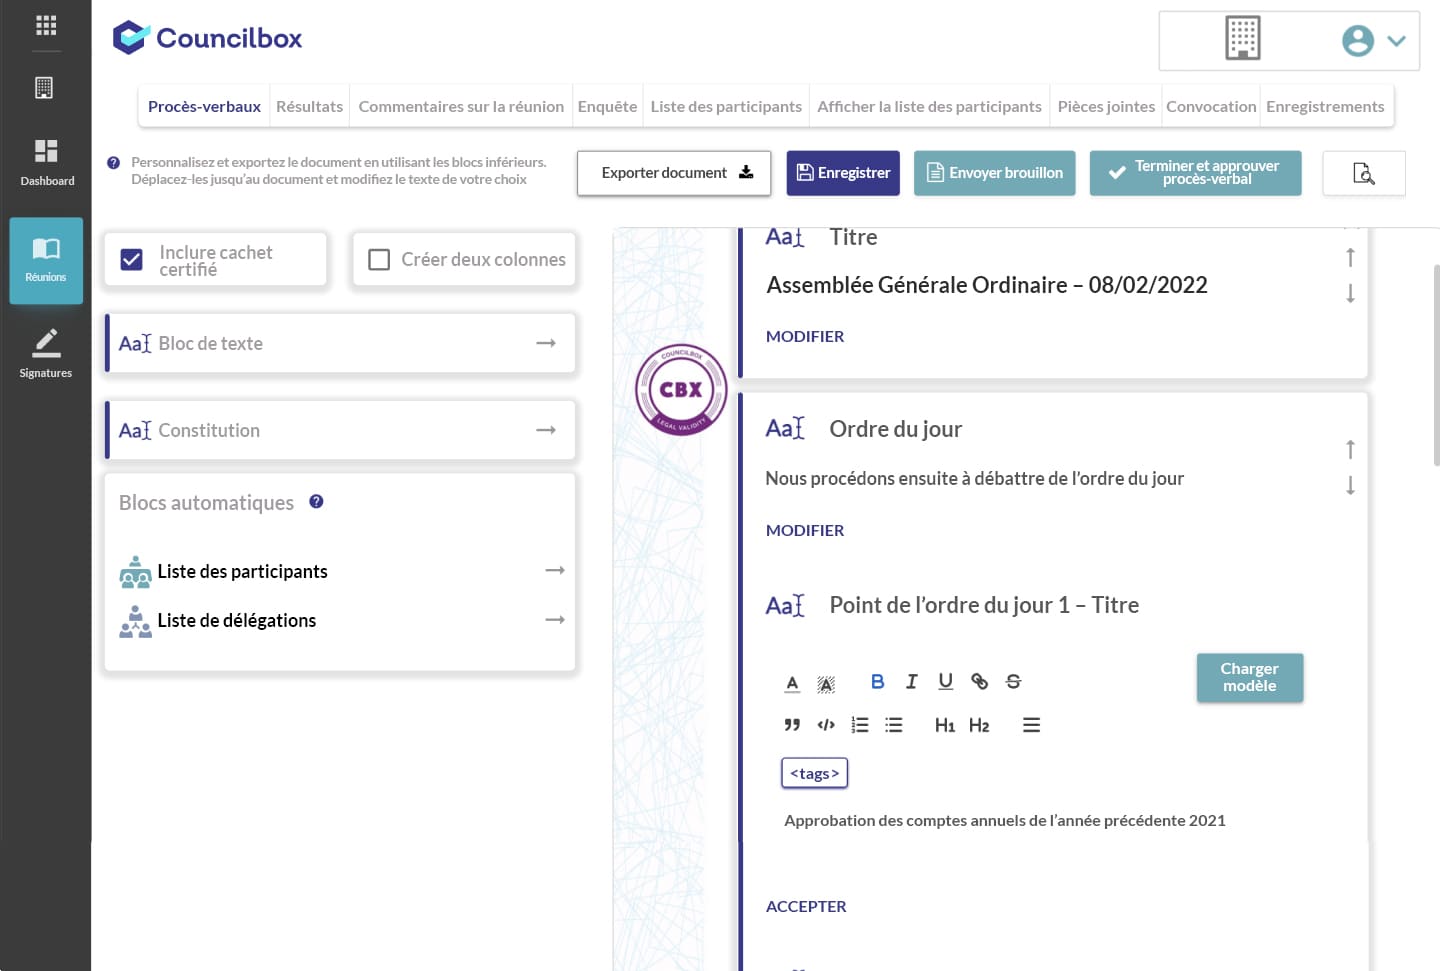
Task: Insert a blockquote in the editor
Action: [792, 725]
